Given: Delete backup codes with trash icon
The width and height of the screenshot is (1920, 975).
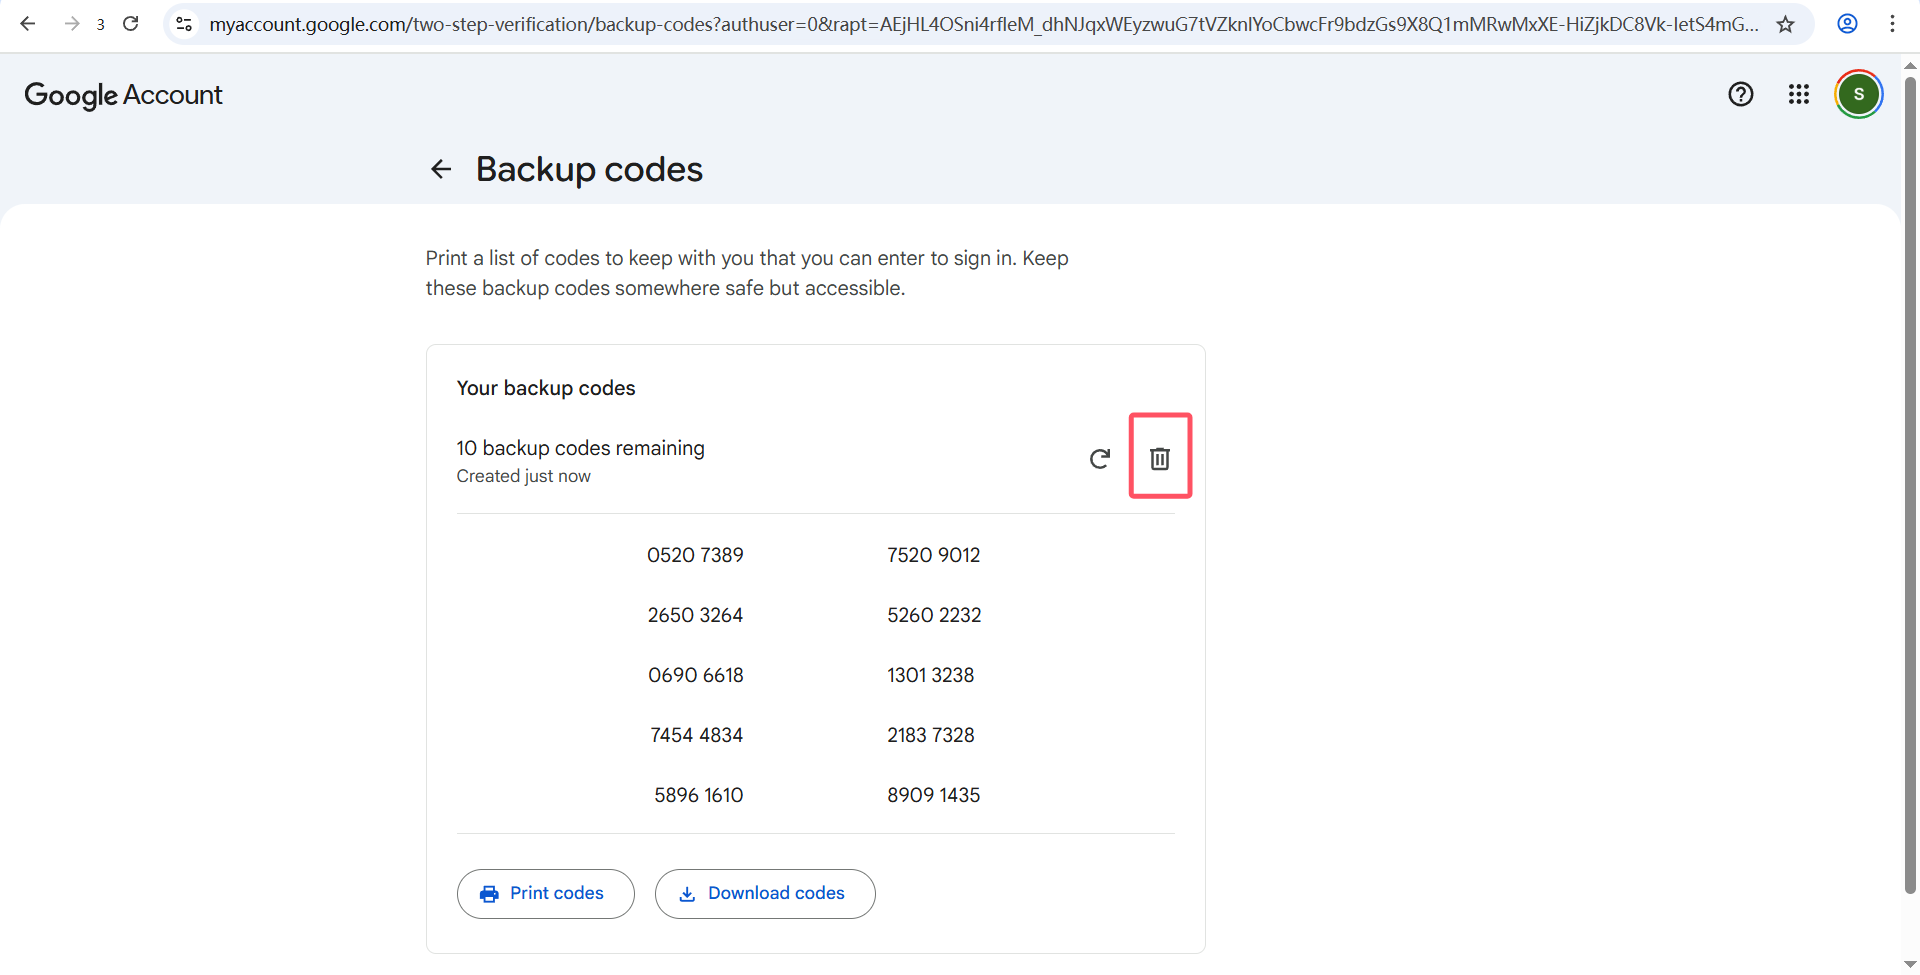Looking at the screenshot, I should [1159, 458].
